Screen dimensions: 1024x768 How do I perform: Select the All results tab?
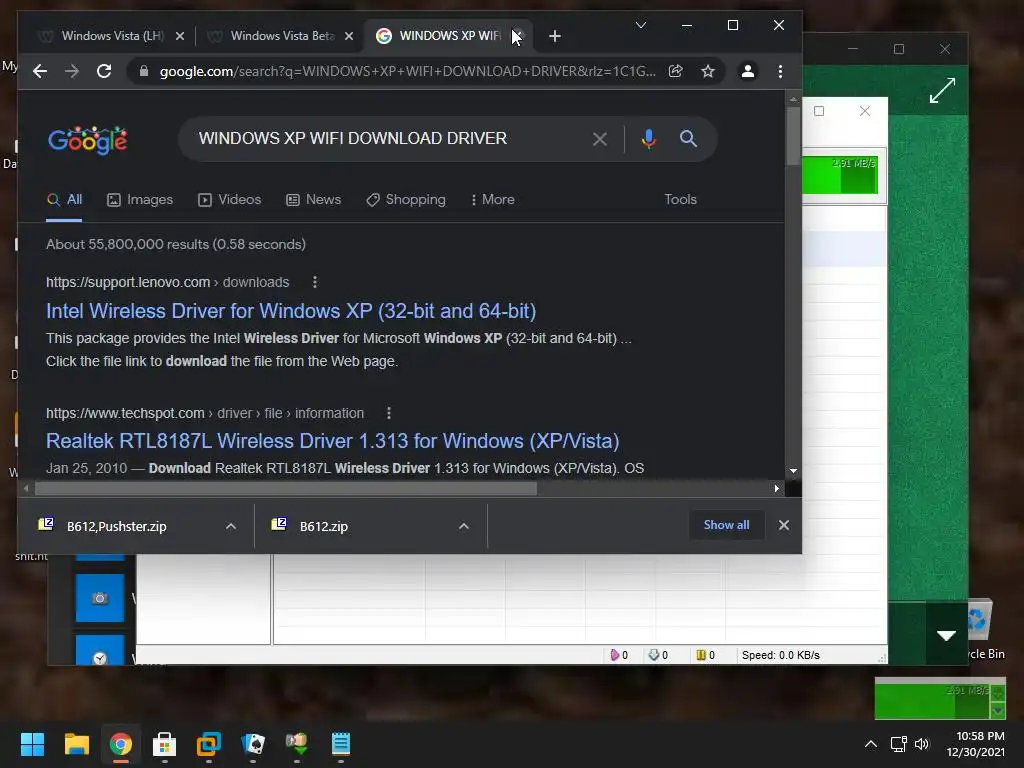point(64,199)
